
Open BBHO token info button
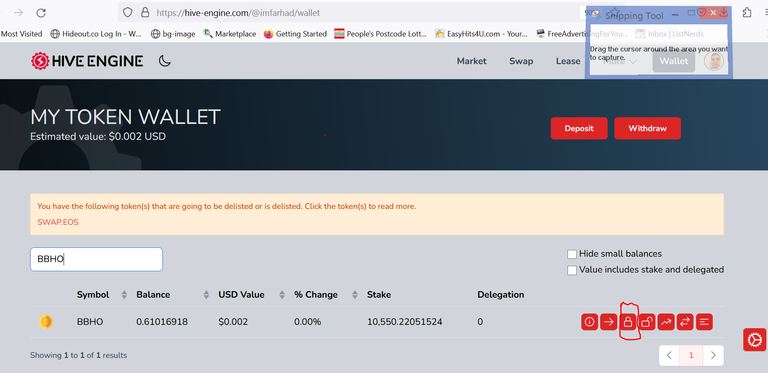589,322
